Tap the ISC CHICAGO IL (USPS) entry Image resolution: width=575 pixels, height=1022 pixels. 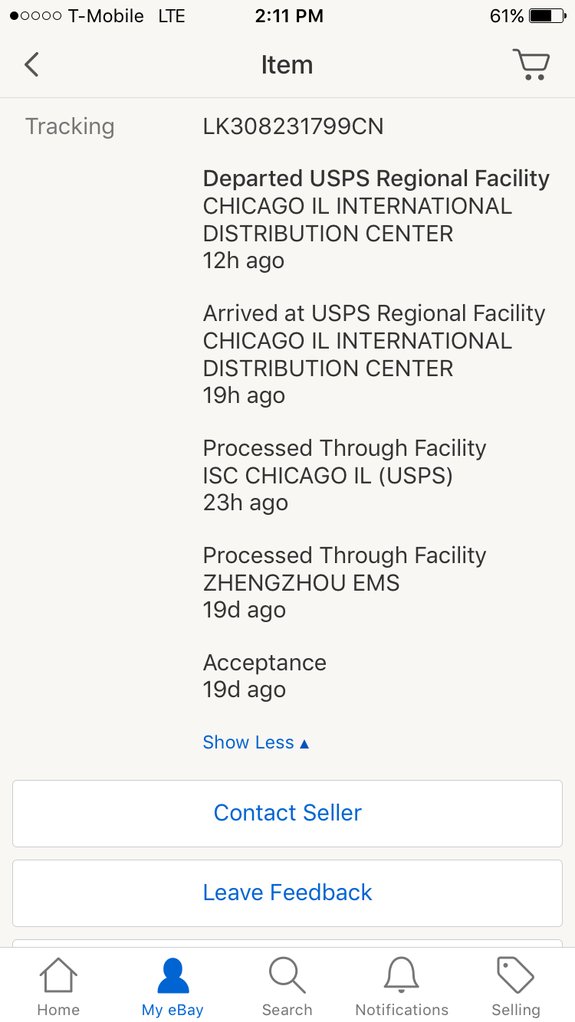click(344, 476)
